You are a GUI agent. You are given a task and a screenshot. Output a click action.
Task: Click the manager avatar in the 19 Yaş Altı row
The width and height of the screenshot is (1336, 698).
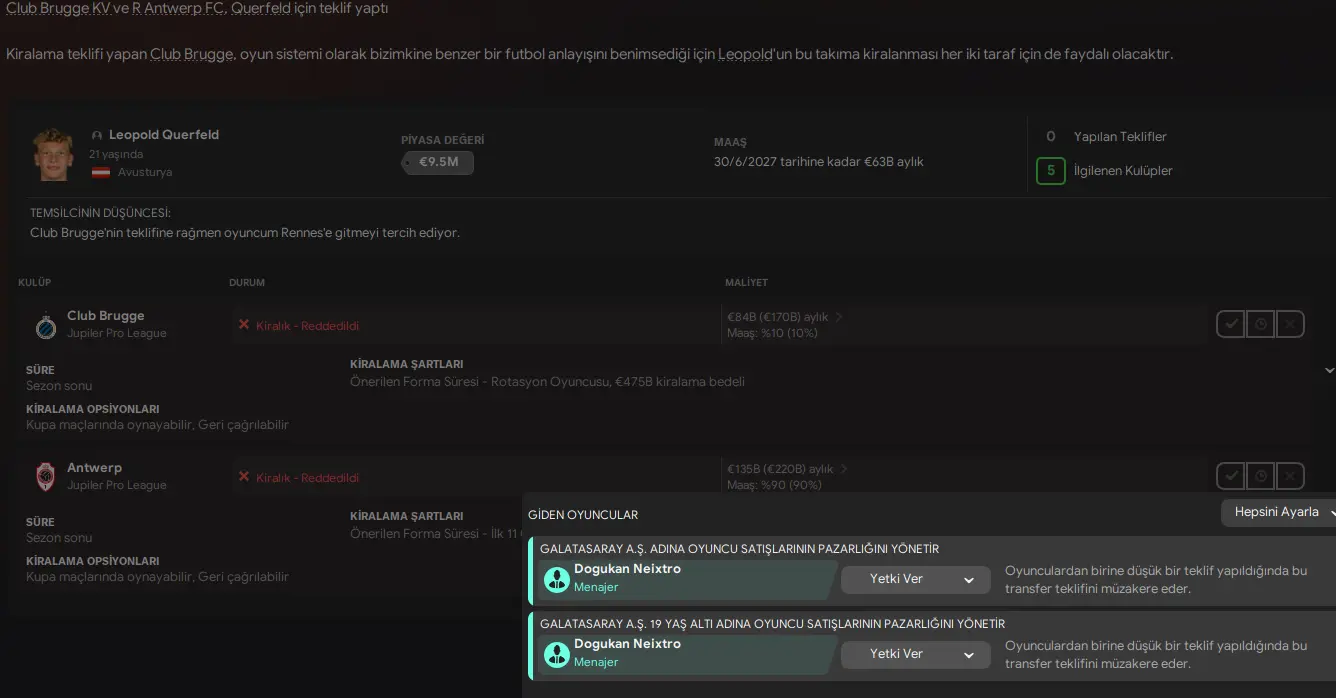[556, 654]
